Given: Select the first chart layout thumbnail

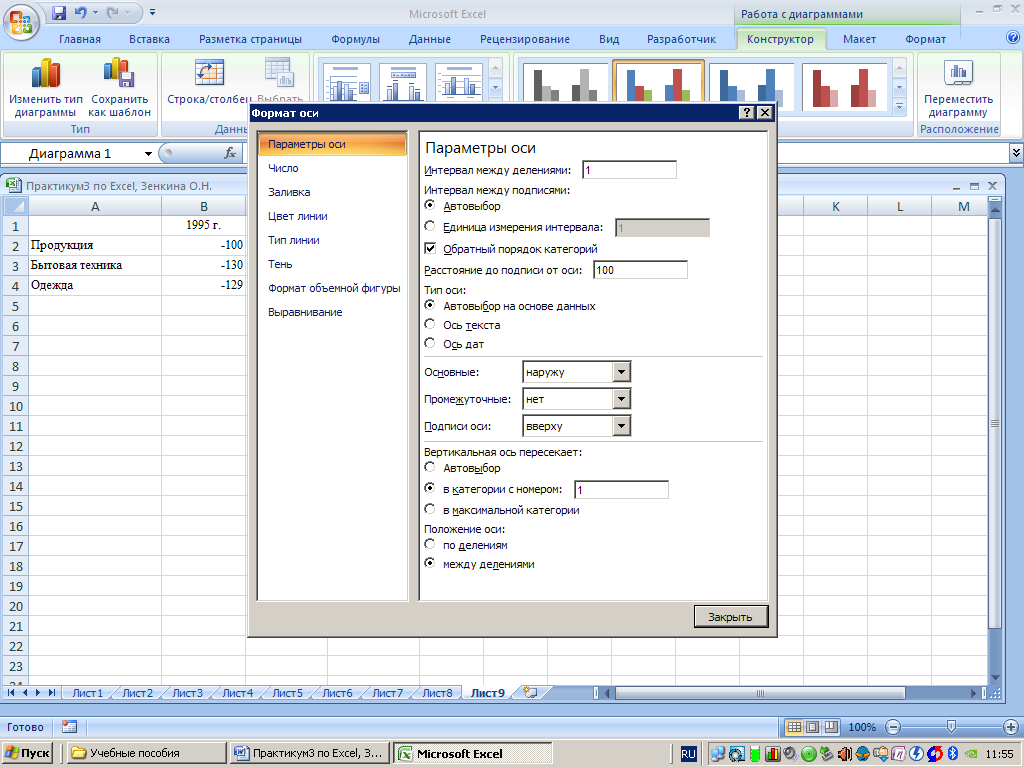Looking at the screenshot, I should point(347,82).
